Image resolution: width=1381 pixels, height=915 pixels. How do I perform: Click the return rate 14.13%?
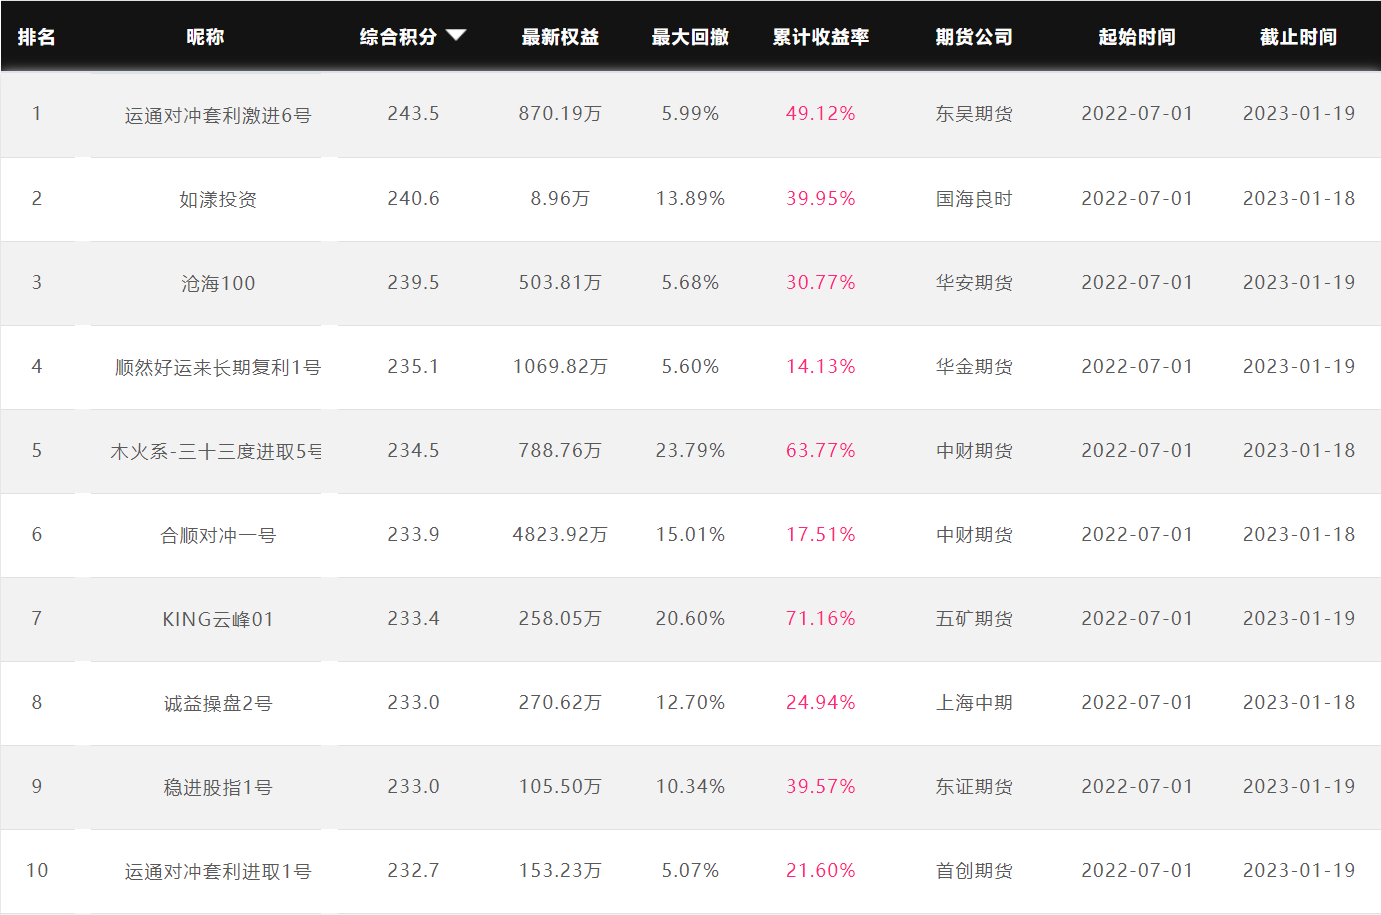[821, 366]
